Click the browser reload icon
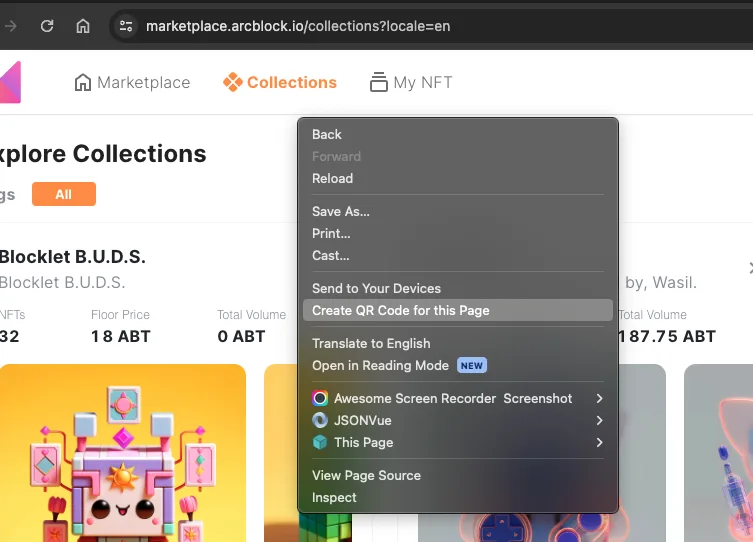Viewport: 753px width, 542px height. click(47, 25)
